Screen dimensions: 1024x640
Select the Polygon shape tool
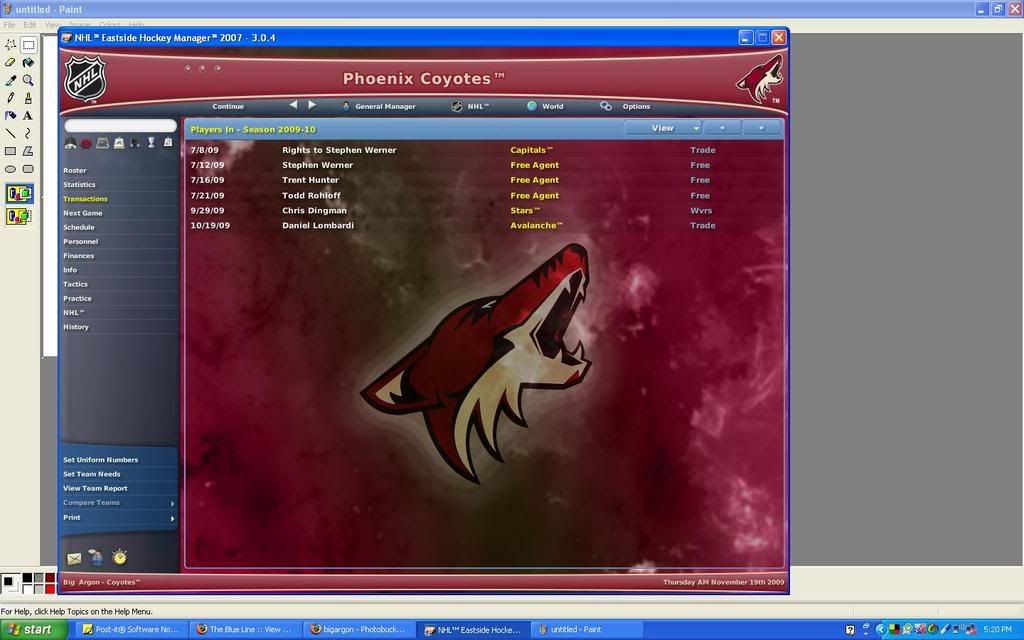(28, 151)
